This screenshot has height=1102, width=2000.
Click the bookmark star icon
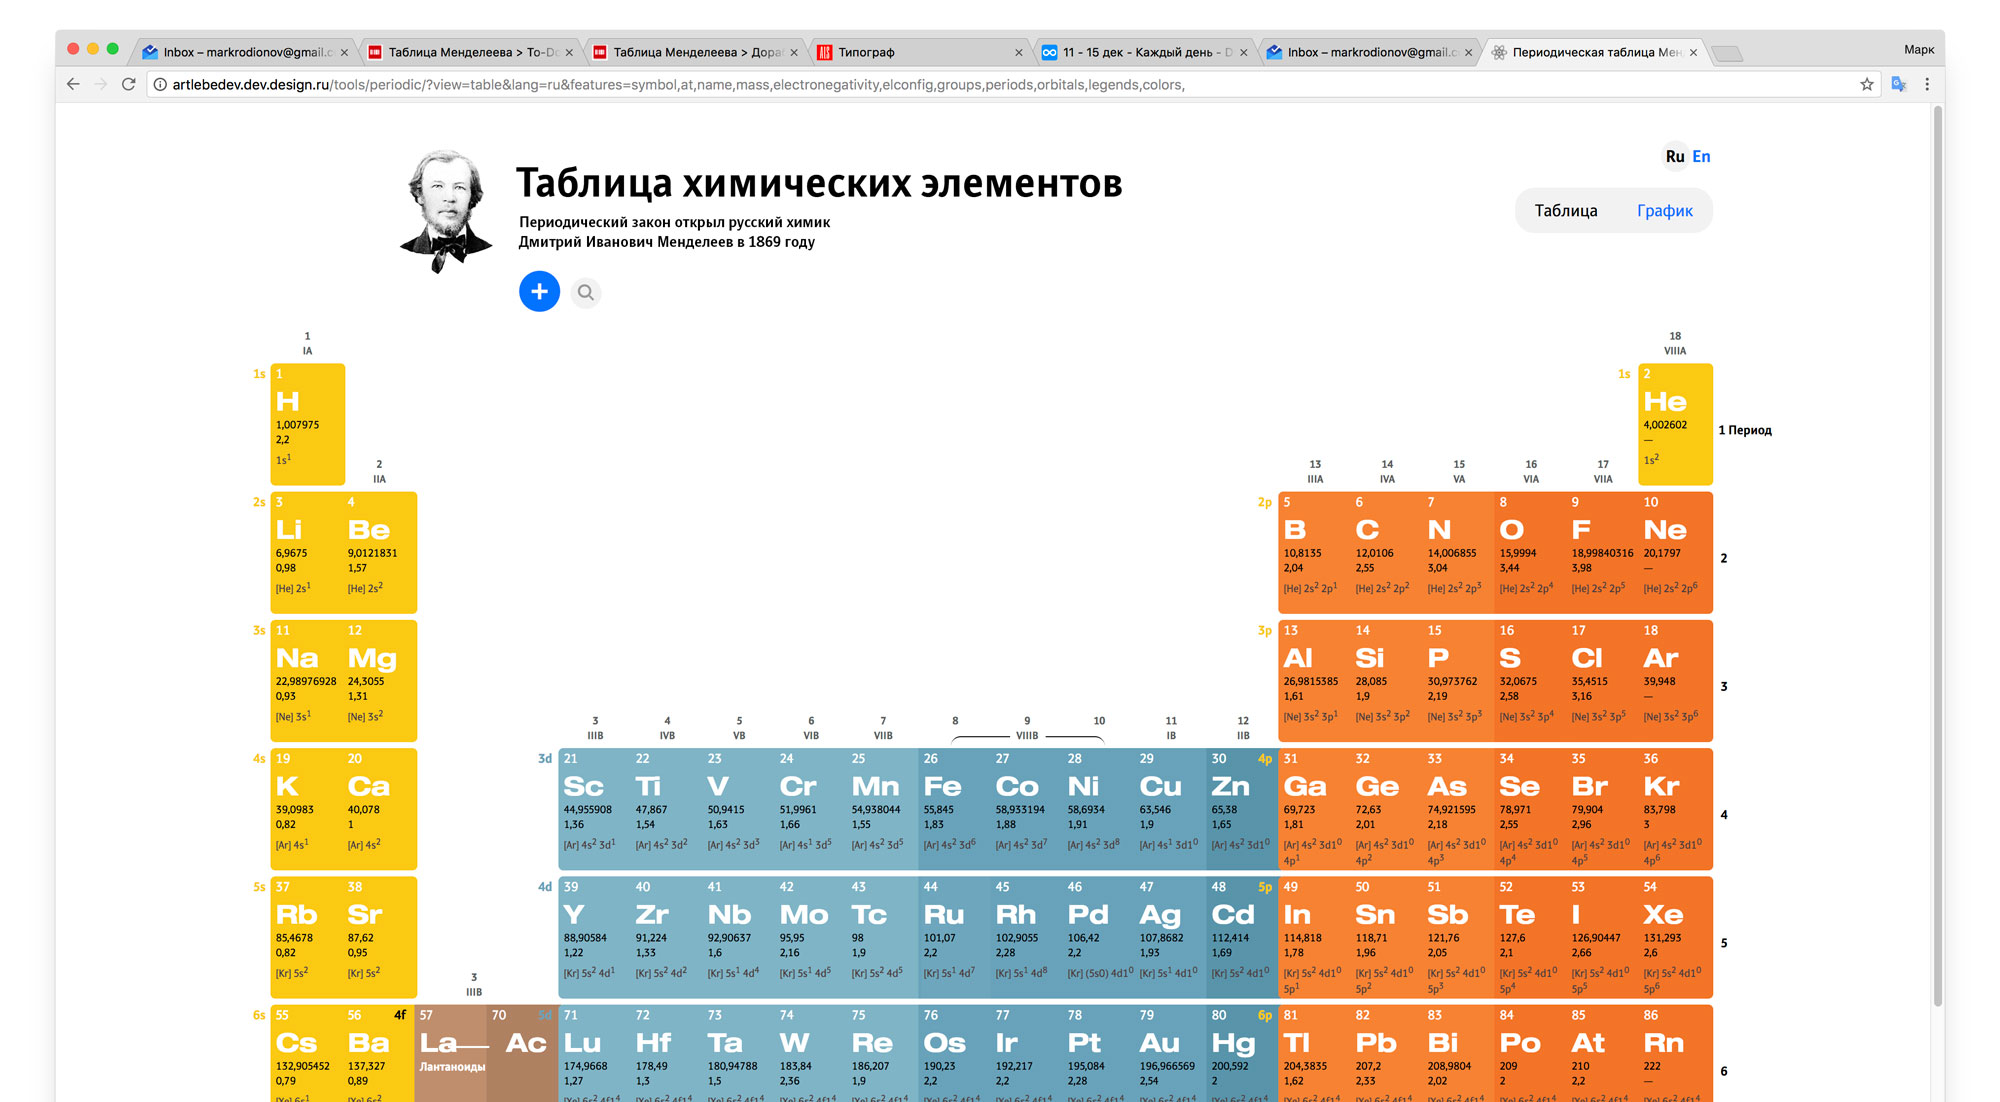[1866, 85]
